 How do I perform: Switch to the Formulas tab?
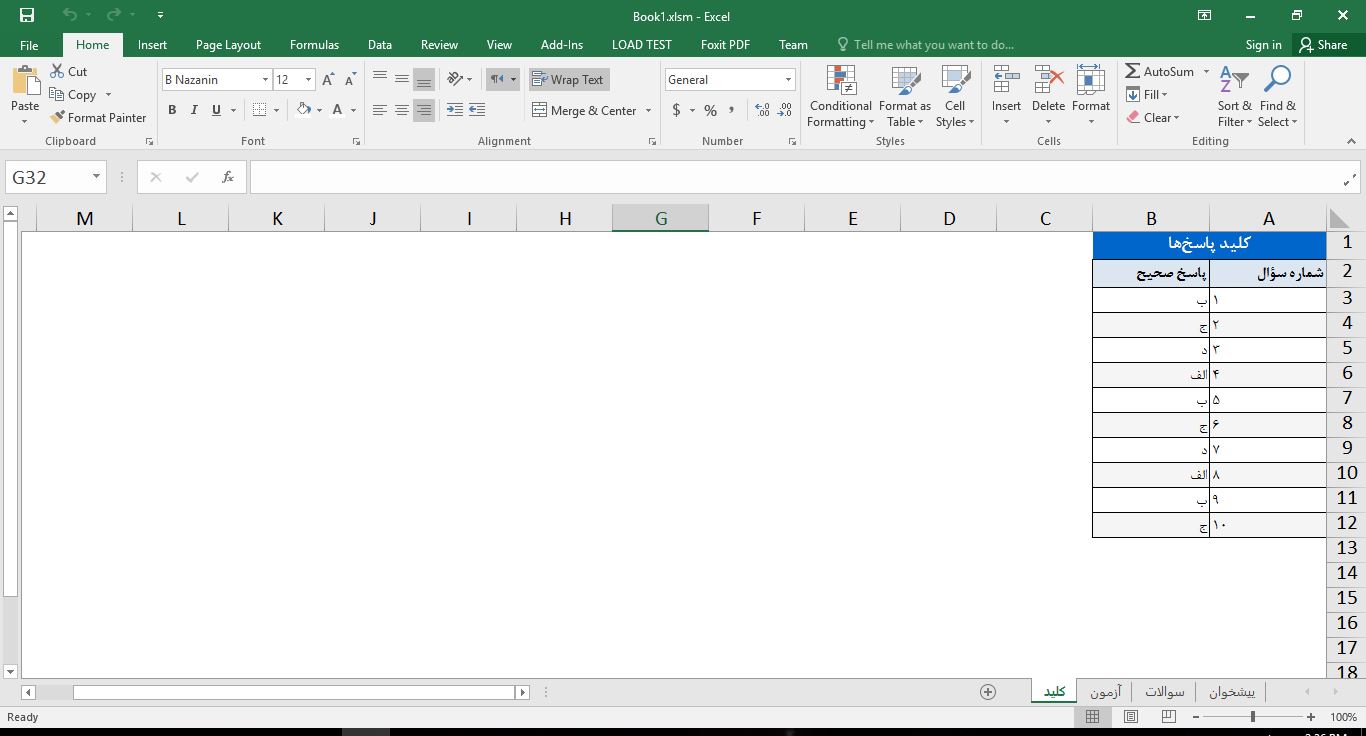tap(314, 45)
